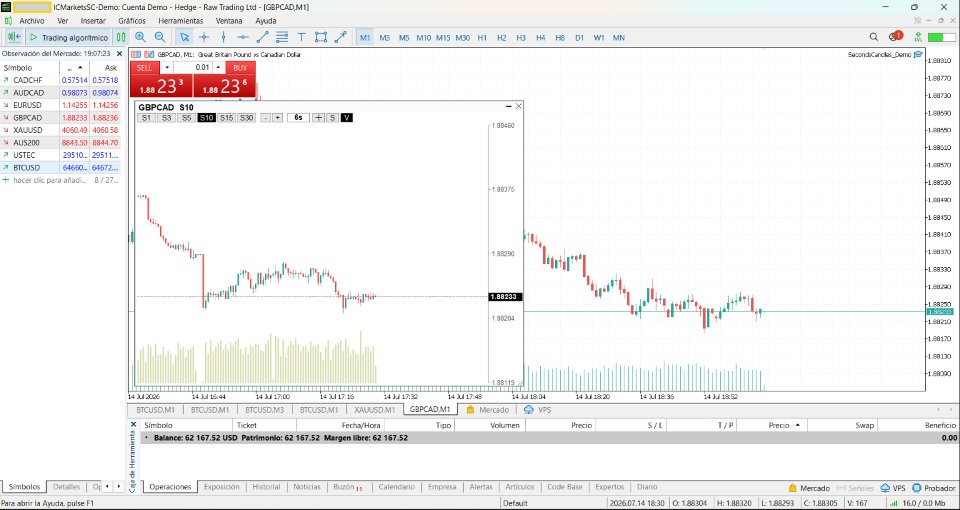This screenshot has height=510, width=960.
Task: Toggle the S button in seconds panel
Action: tap(332, 118)
